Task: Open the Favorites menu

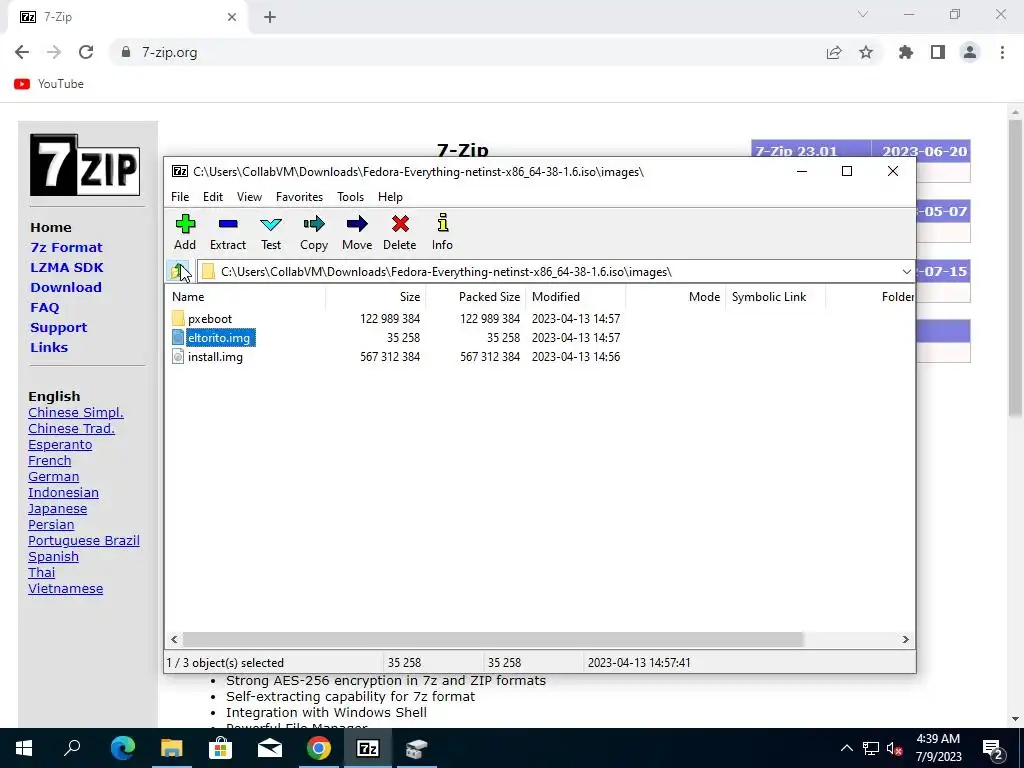Action: [x=299, y=197]
